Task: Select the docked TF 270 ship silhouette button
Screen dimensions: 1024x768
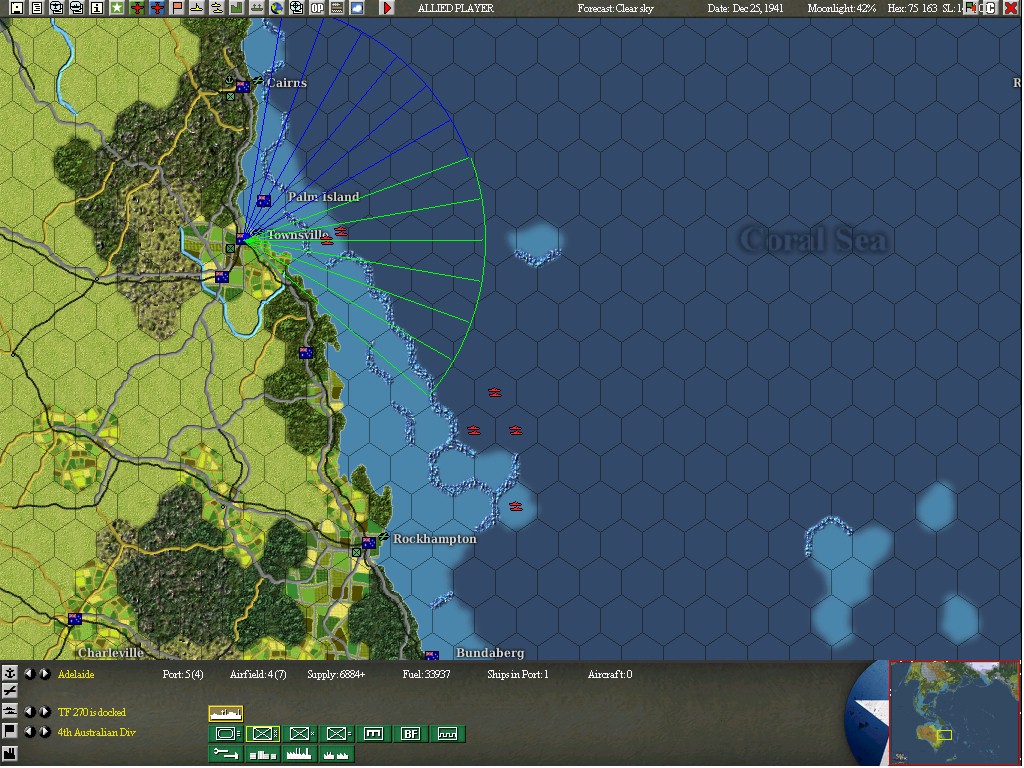Action: tap(226, 713)
